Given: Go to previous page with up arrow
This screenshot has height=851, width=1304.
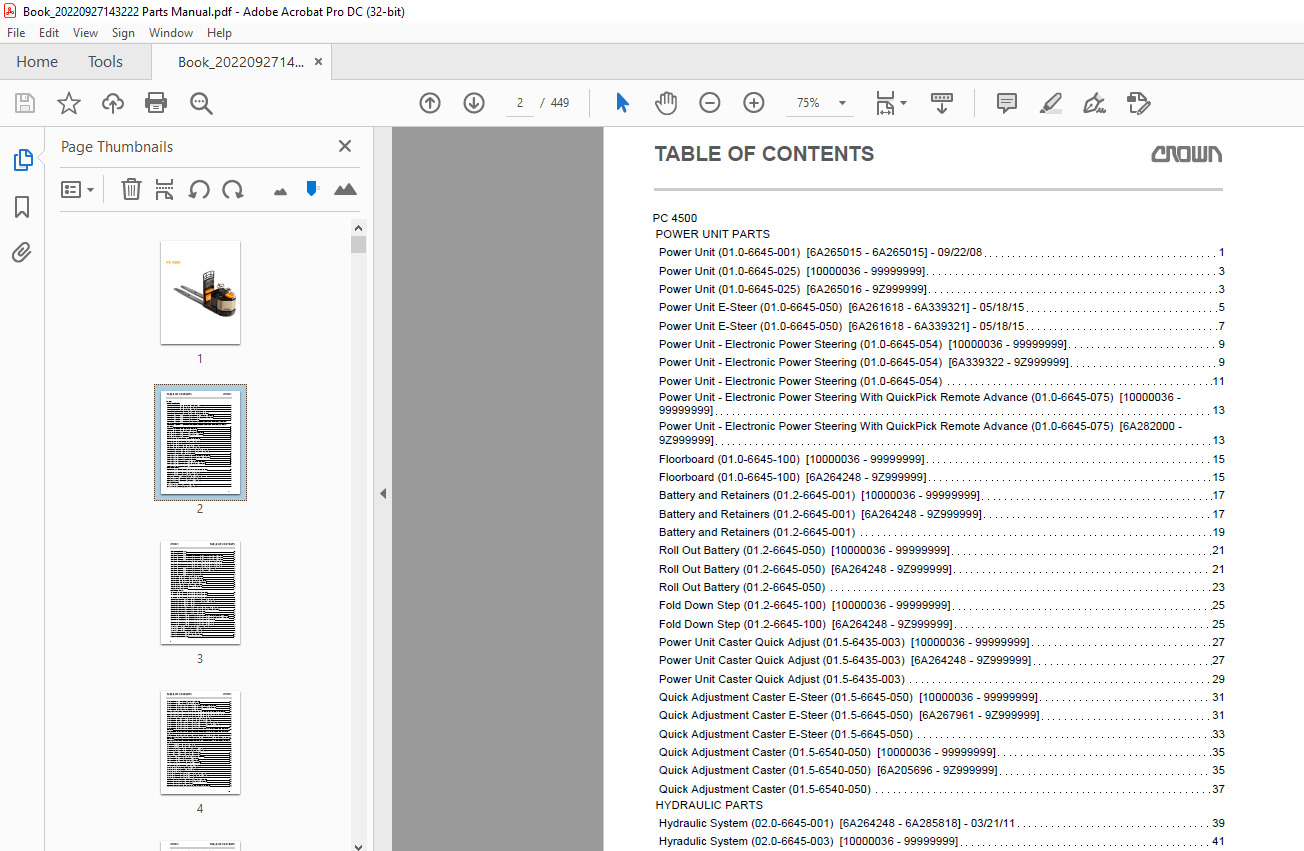Looking at the screenshot, I should tap(430, 103).
